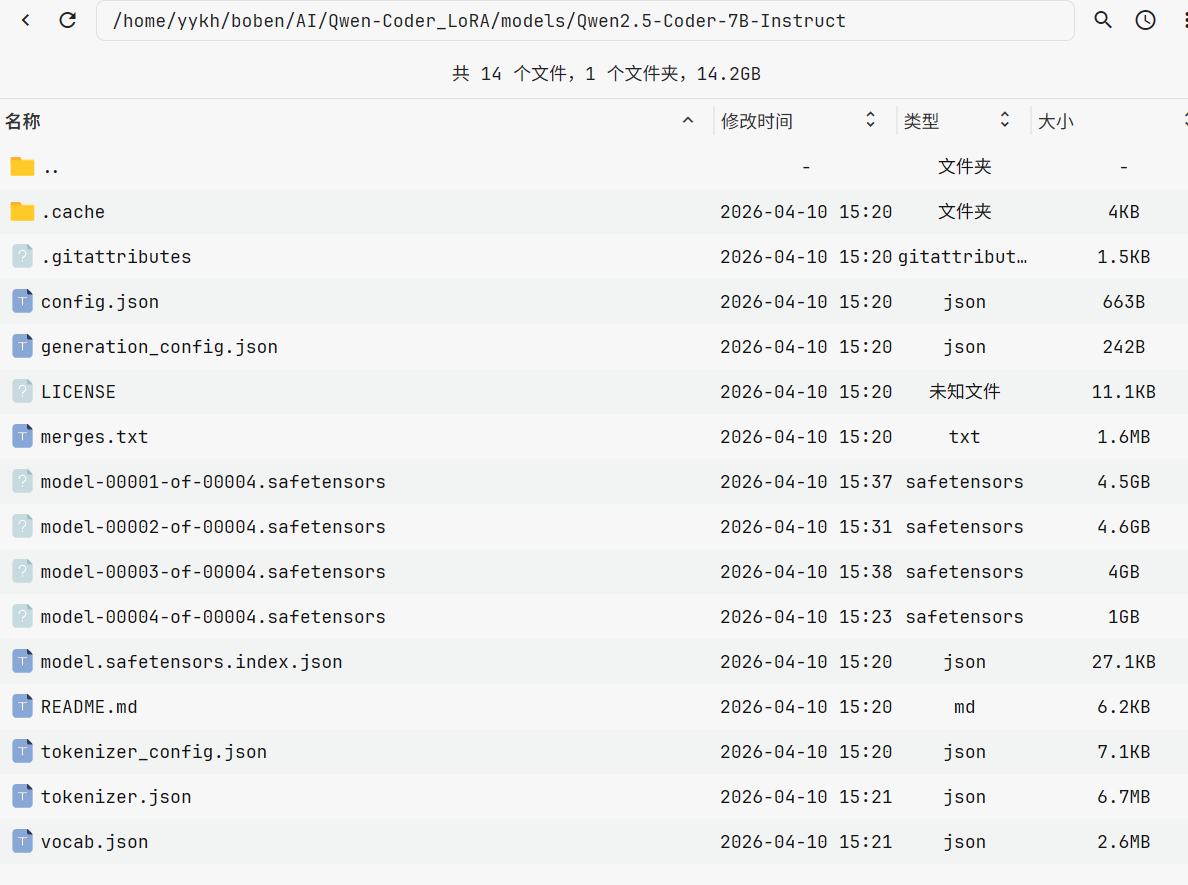
Task: Sort by modified time arrows
Action: point(871,120)
